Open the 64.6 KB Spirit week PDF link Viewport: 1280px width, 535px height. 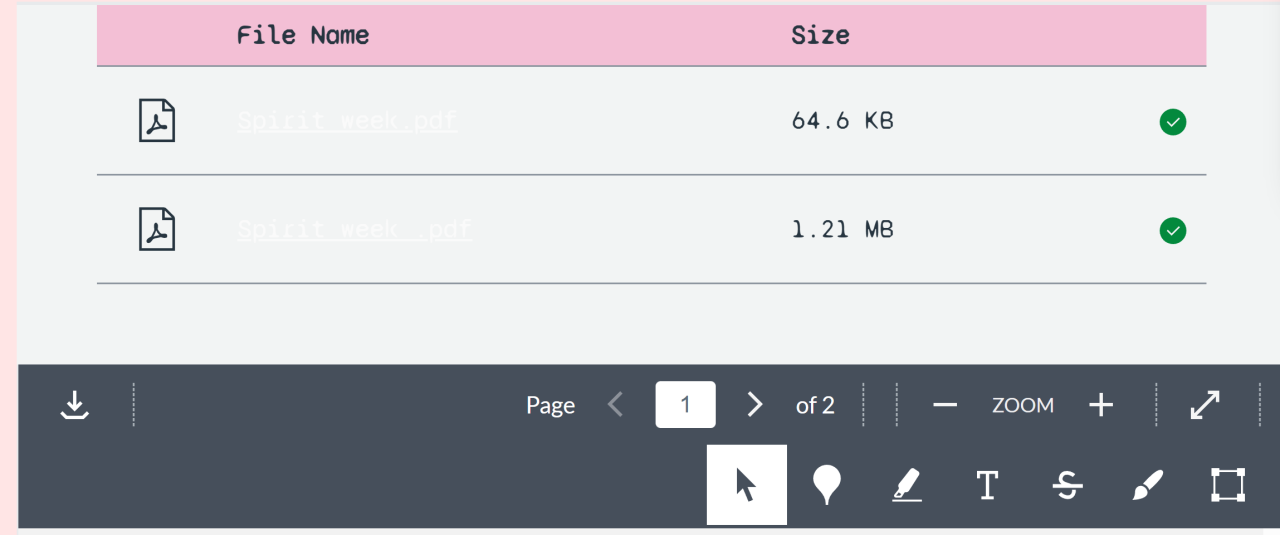[347, 121]
